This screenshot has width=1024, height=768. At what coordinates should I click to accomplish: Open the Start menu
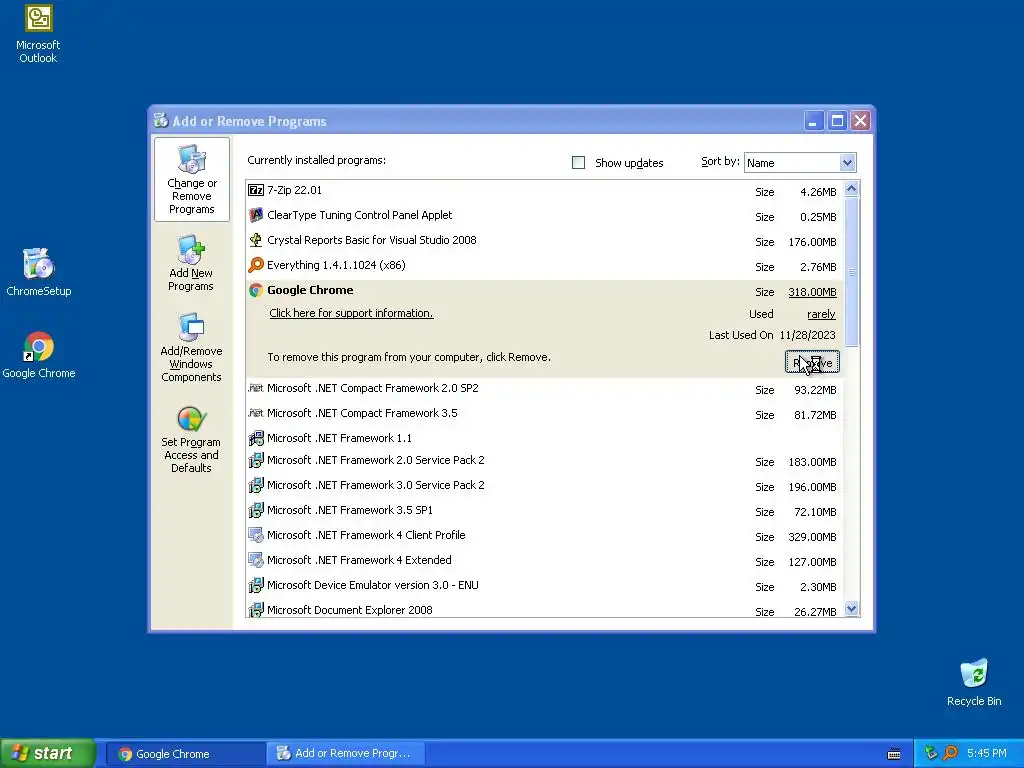pyautogui.click(x=48, y=753)
